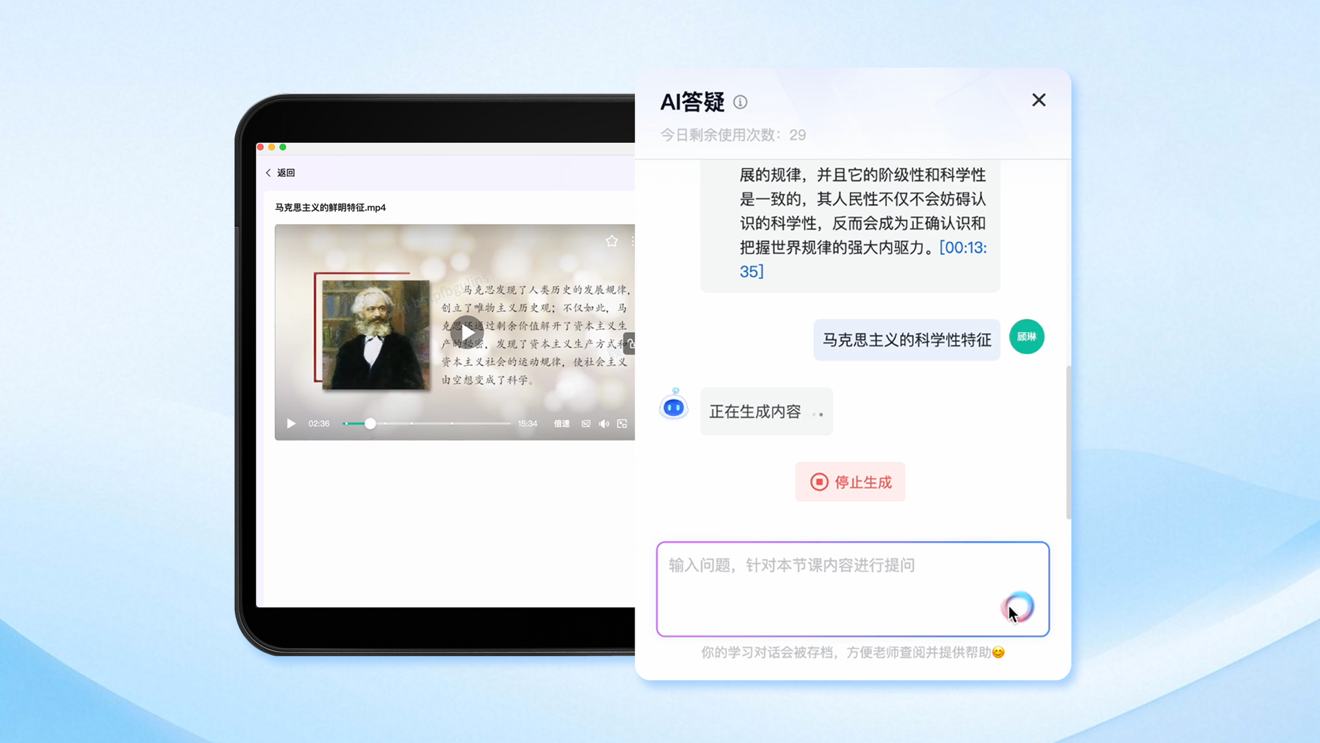Close the AI答疑 panel
The height and width of the screenshot is (743, 1320).
[x=1039, y=100]
